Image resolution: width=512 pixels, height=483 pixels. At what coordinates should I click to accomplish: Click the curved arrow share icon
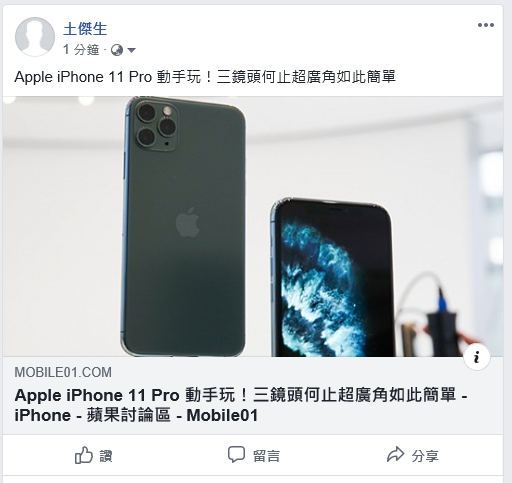coord(395,454)
